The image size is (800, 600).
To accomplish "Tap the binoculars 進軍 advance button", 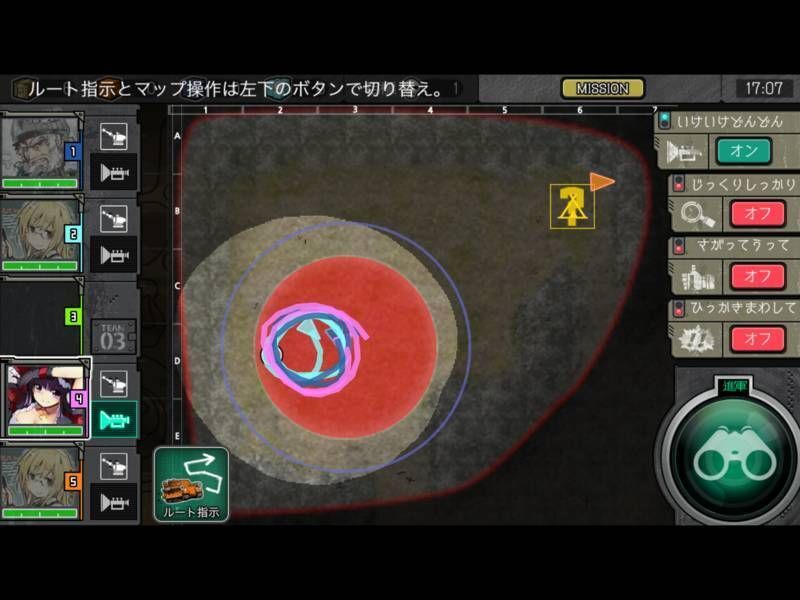I will click(x=735, y=458).
